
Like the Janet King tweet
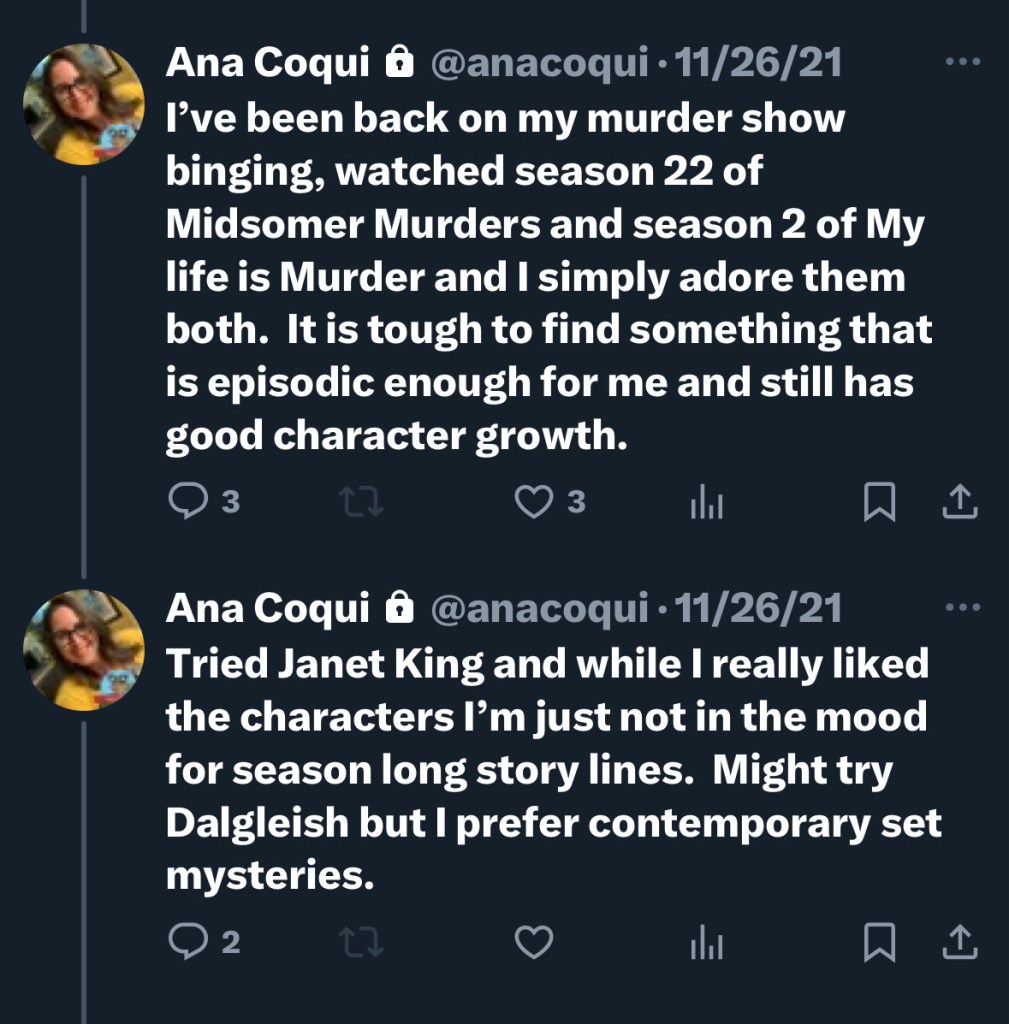(533, 942)
